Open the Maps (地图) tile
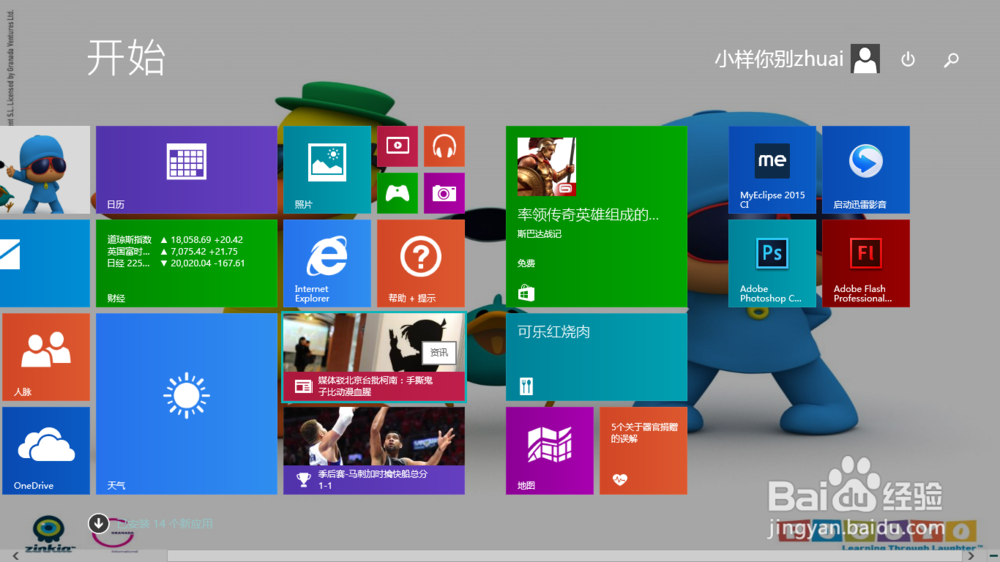Screen dimensions: 1000x562 point(550,450)
